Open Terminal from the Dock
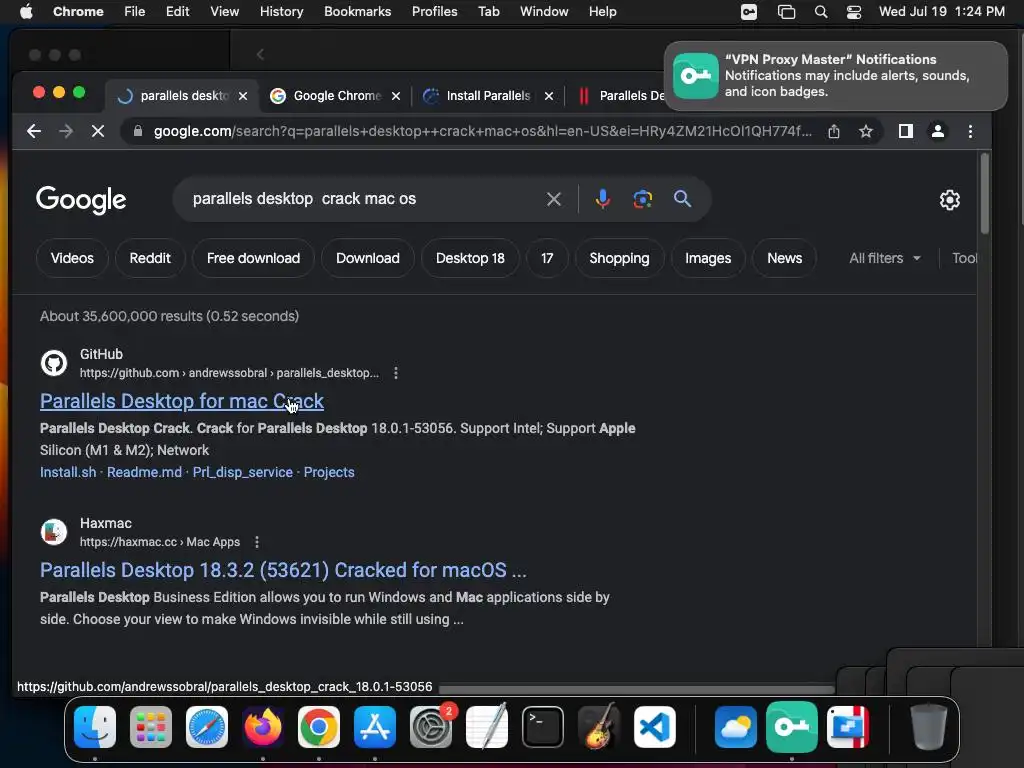This screenshot has width=1024, height=768. tap(543, 726)
